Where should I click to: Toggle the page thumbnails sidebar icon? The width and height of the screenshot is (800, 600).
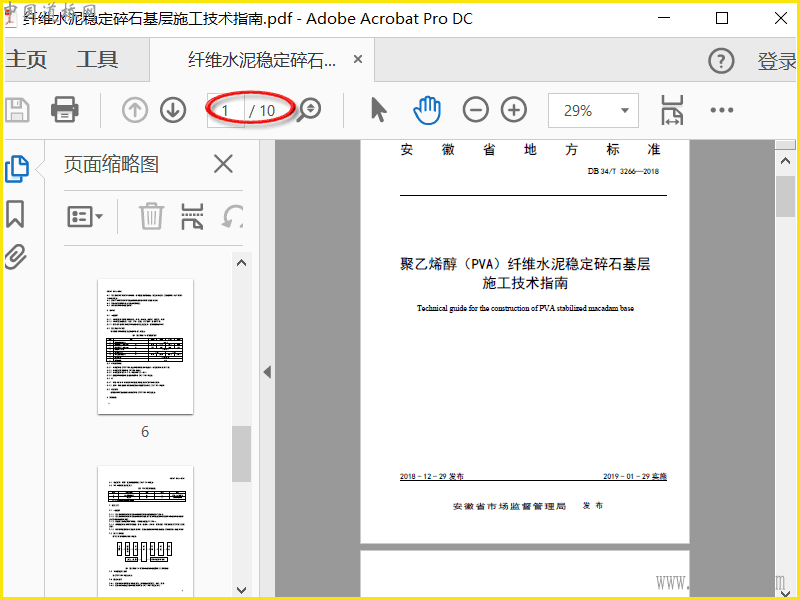[x=17, y=169]
